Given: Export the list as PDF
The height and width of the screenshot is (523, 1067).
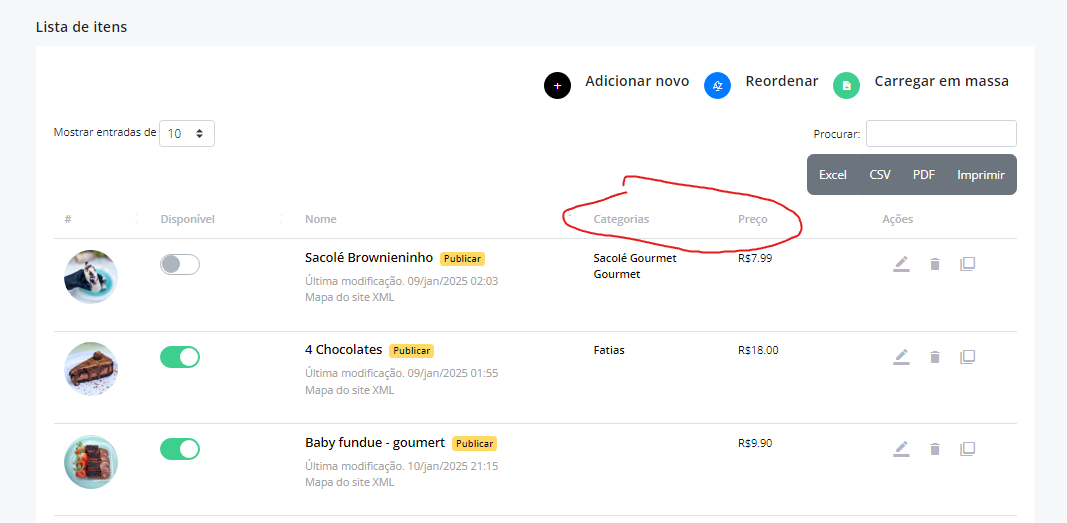Looking at the screenshot, I should pos(923,175).
